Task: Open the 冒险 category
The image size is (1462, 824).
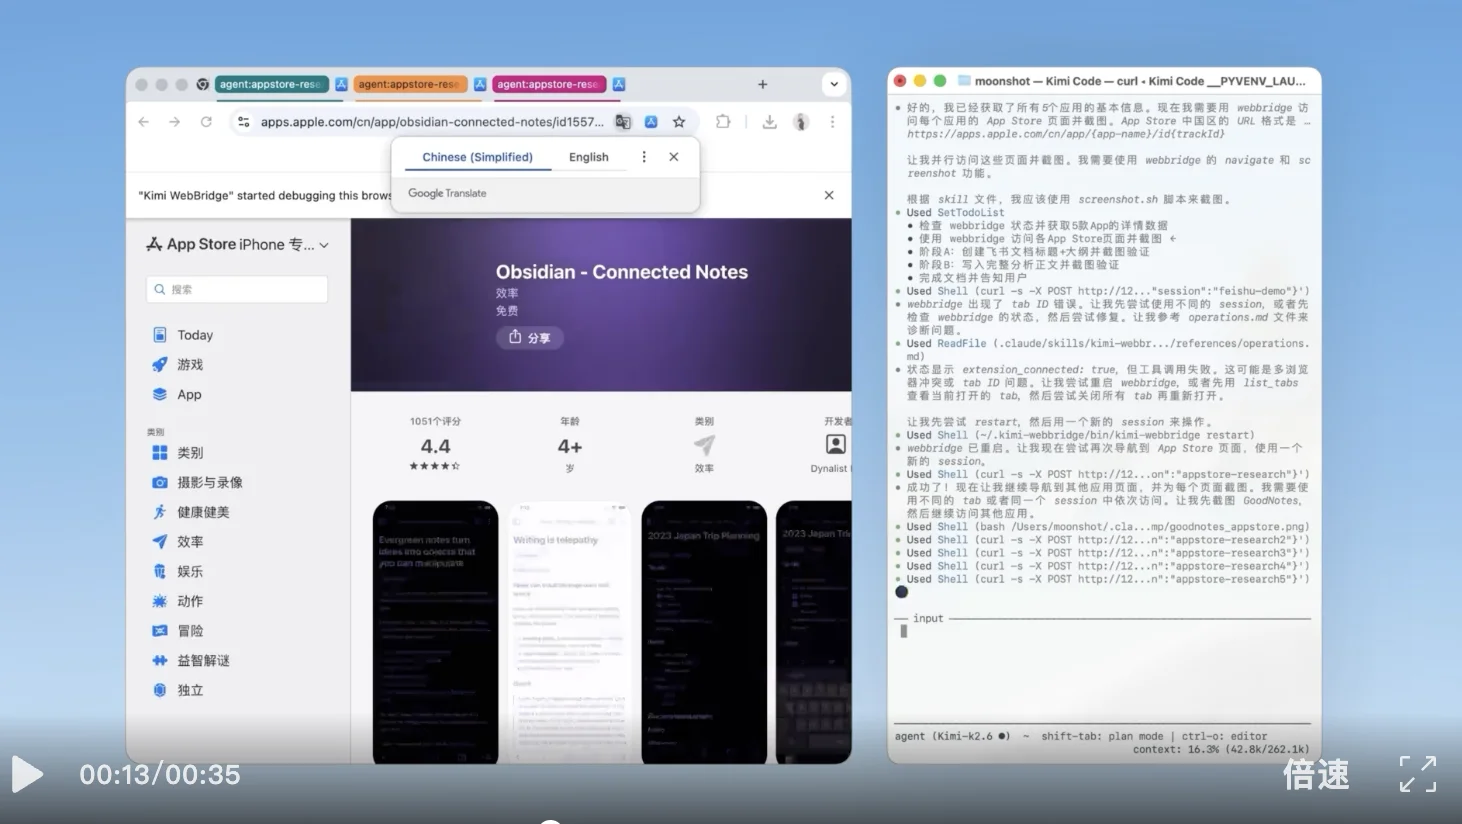Action: click(x=190, y=631)
